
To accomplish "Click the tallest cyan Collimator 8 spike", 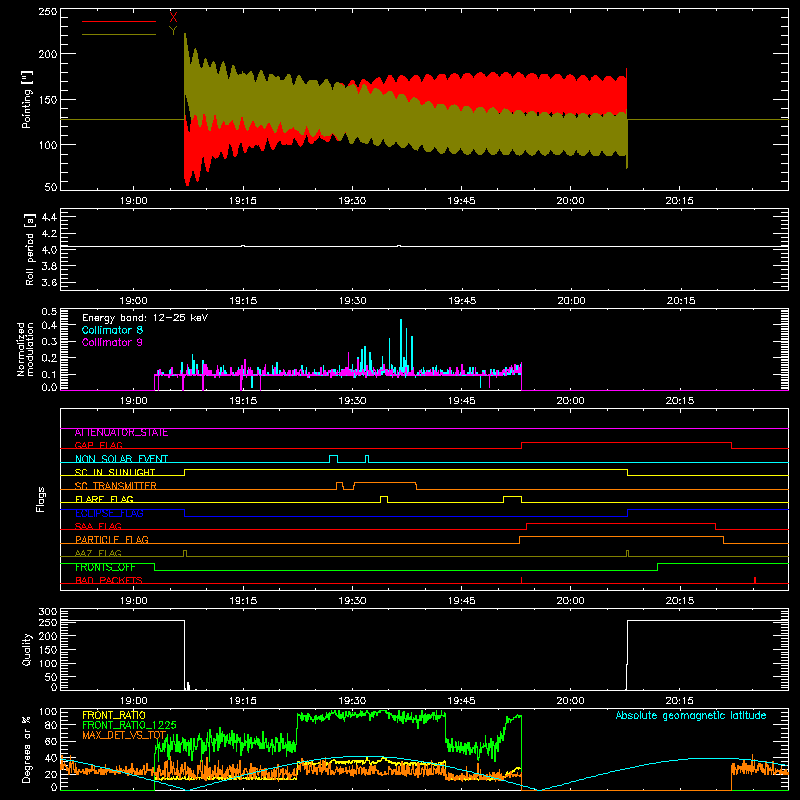I will click(x=401, y=347).
